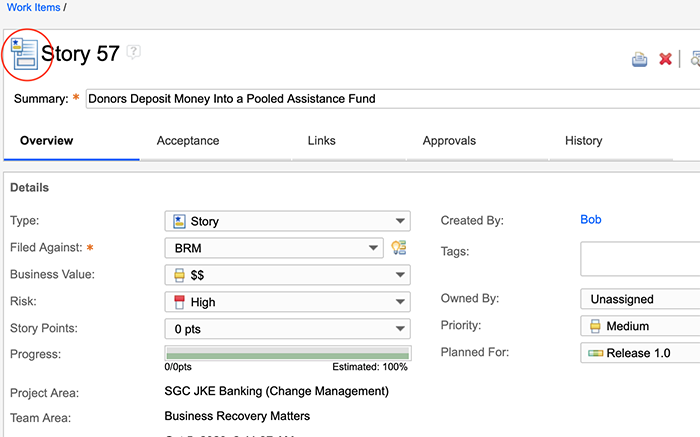Click the category browse icon beside BRM

tap(399, 247)
